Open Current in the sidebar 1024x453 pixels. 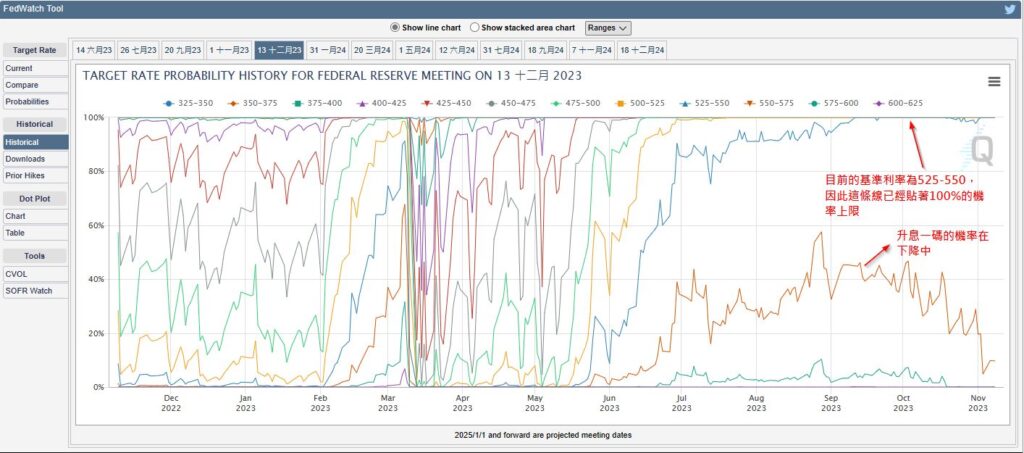pos(35,68)
